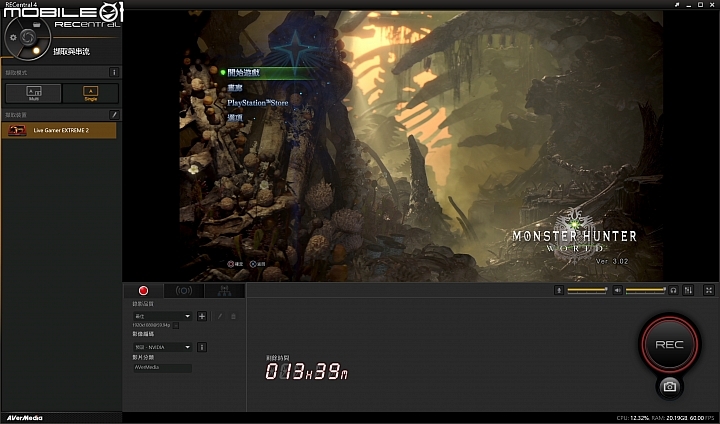720x424 pixels.
Task: Click the CPU usage status text
Action: click(633, 418)
